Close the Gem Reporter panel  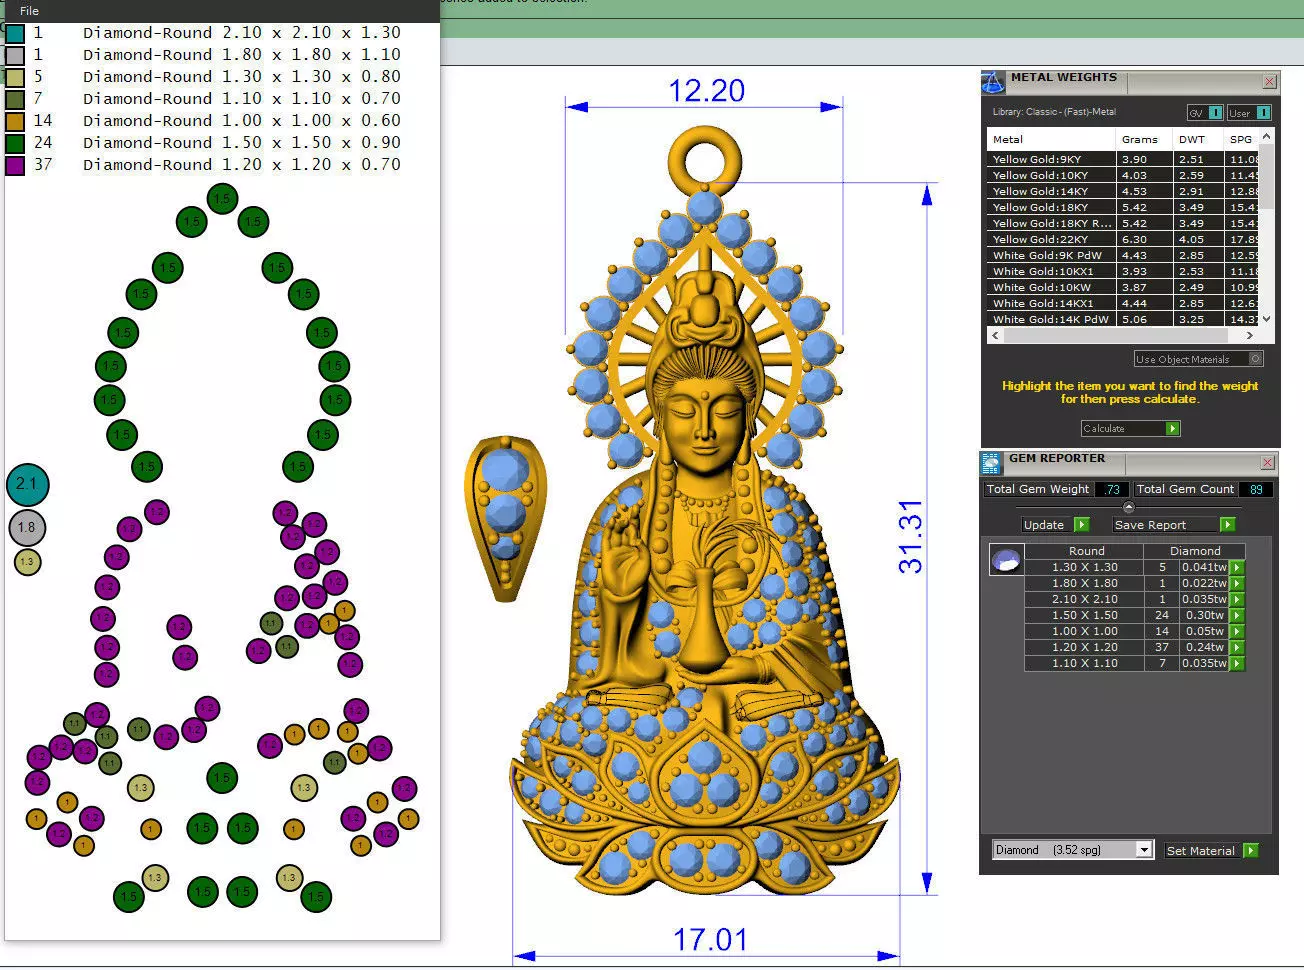click(x=1267, y=463)
